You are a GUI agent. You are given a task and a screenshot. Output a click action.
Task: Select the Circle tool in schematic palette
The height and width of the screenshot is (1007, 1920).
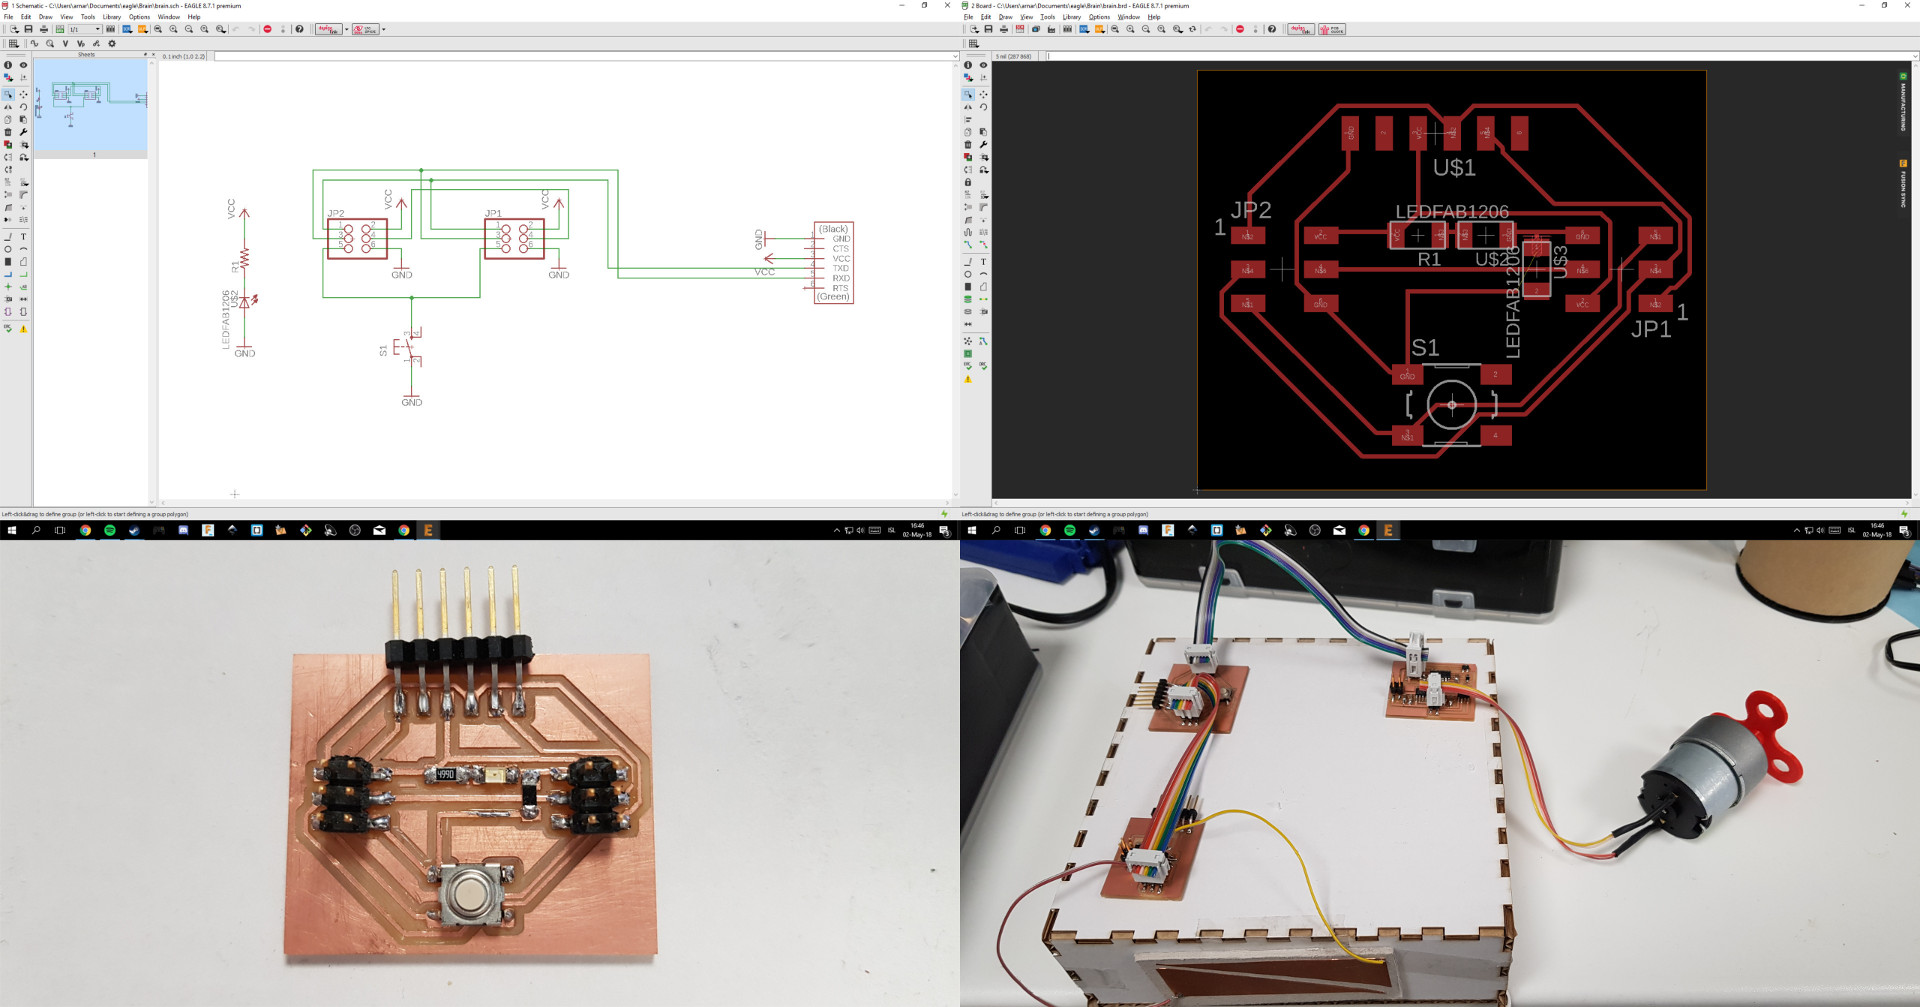point(8,249)
